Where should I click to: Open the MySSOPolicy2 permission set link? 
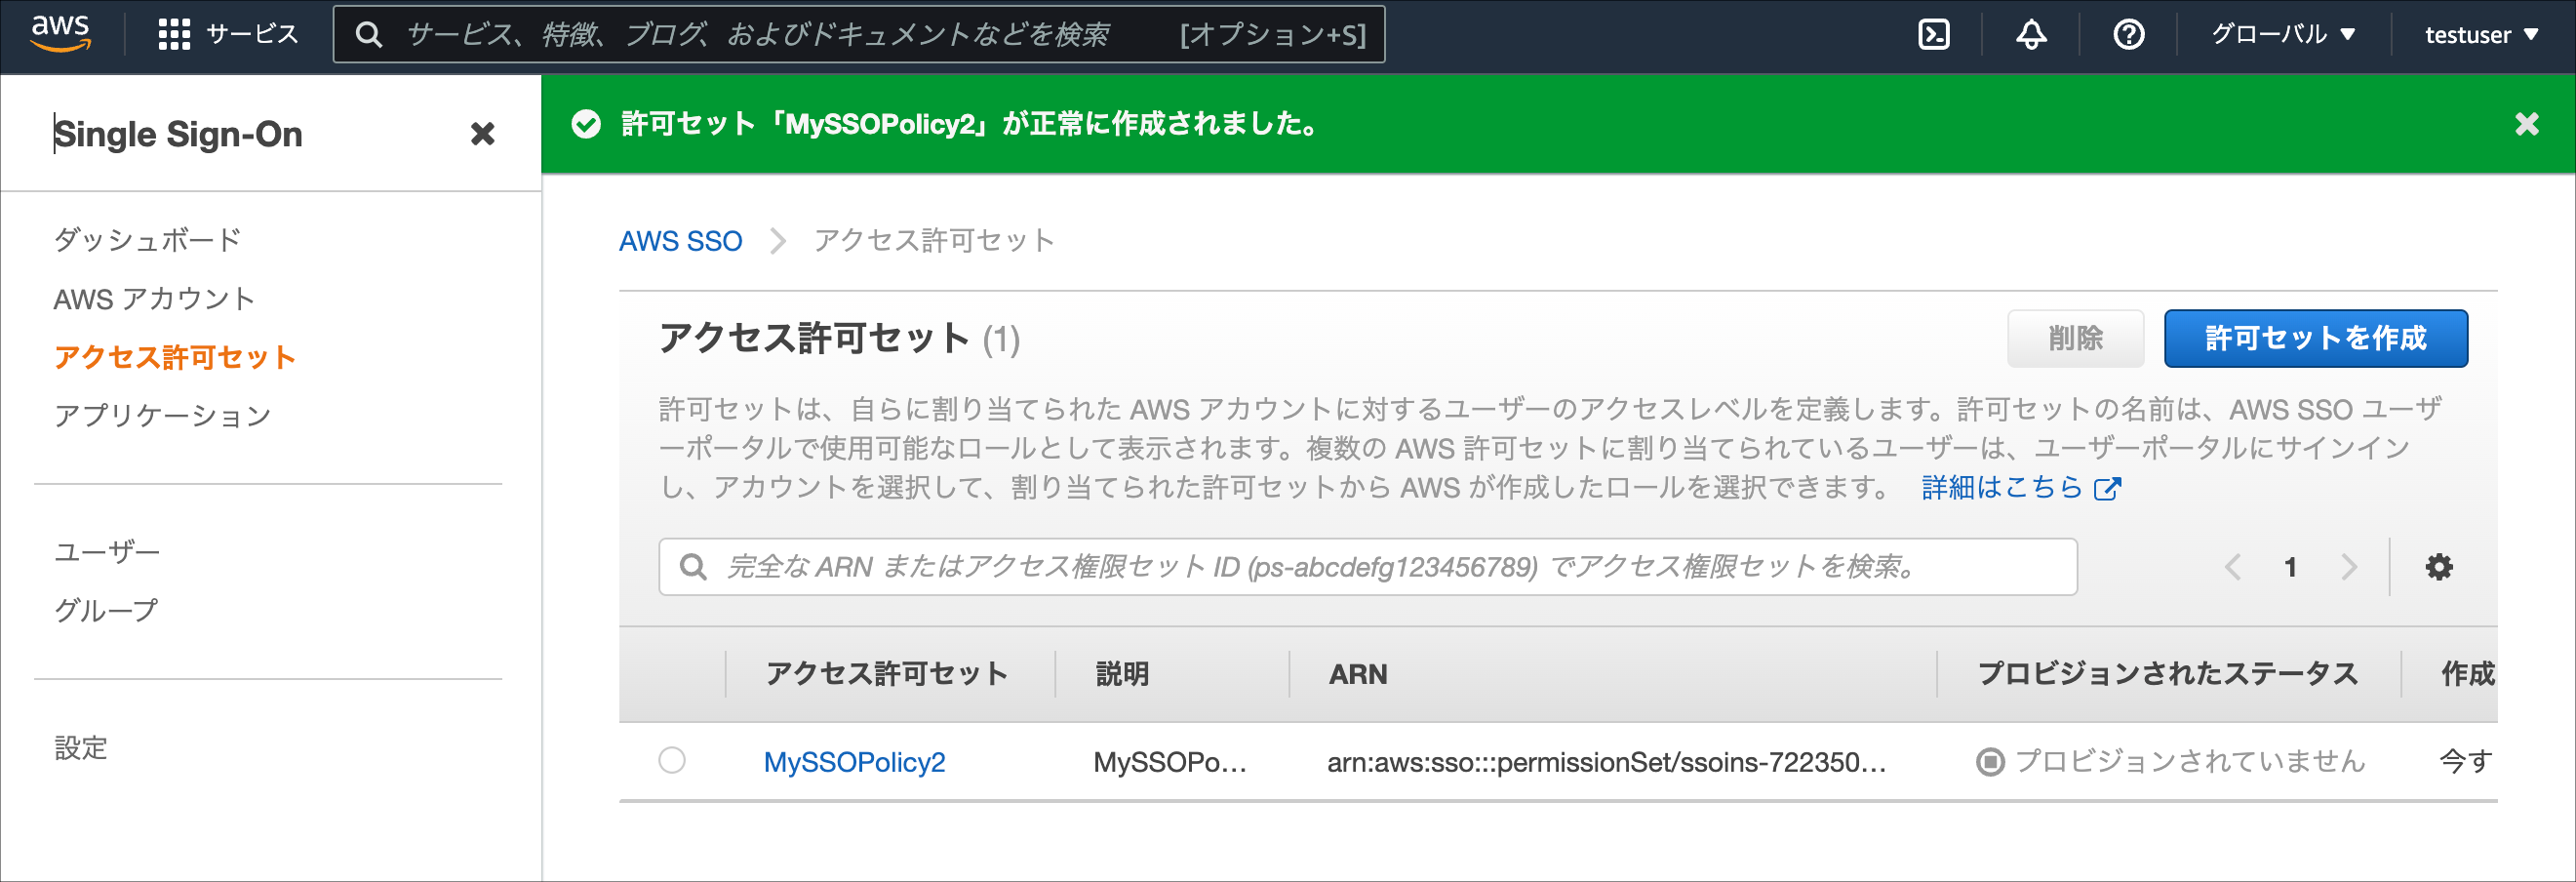click(x=854, y=762)
